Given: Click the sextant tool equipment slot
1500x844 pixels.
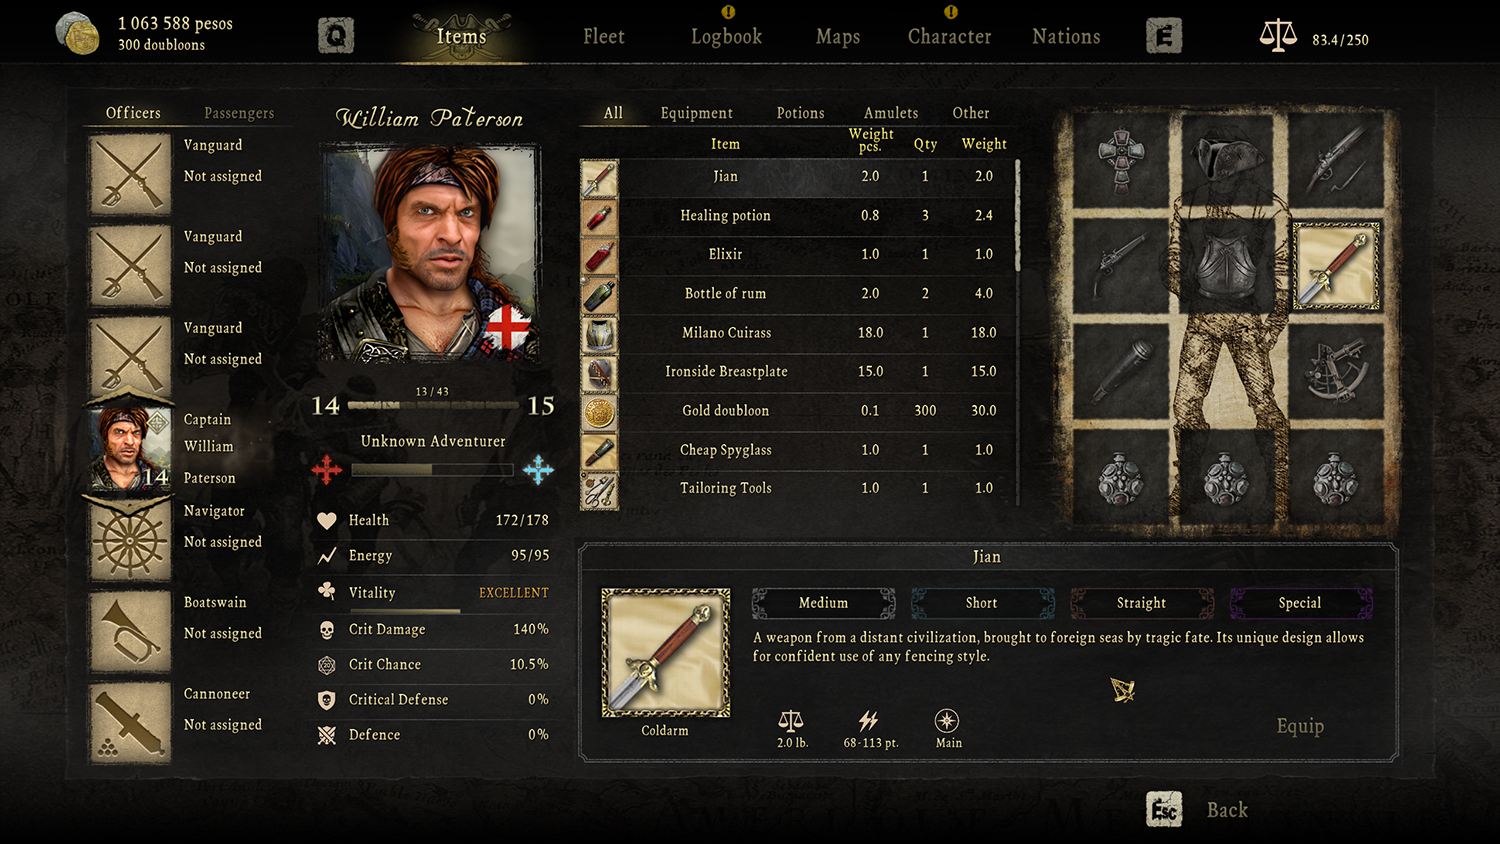Looking at the screenshot, I should pos(1336,370).
